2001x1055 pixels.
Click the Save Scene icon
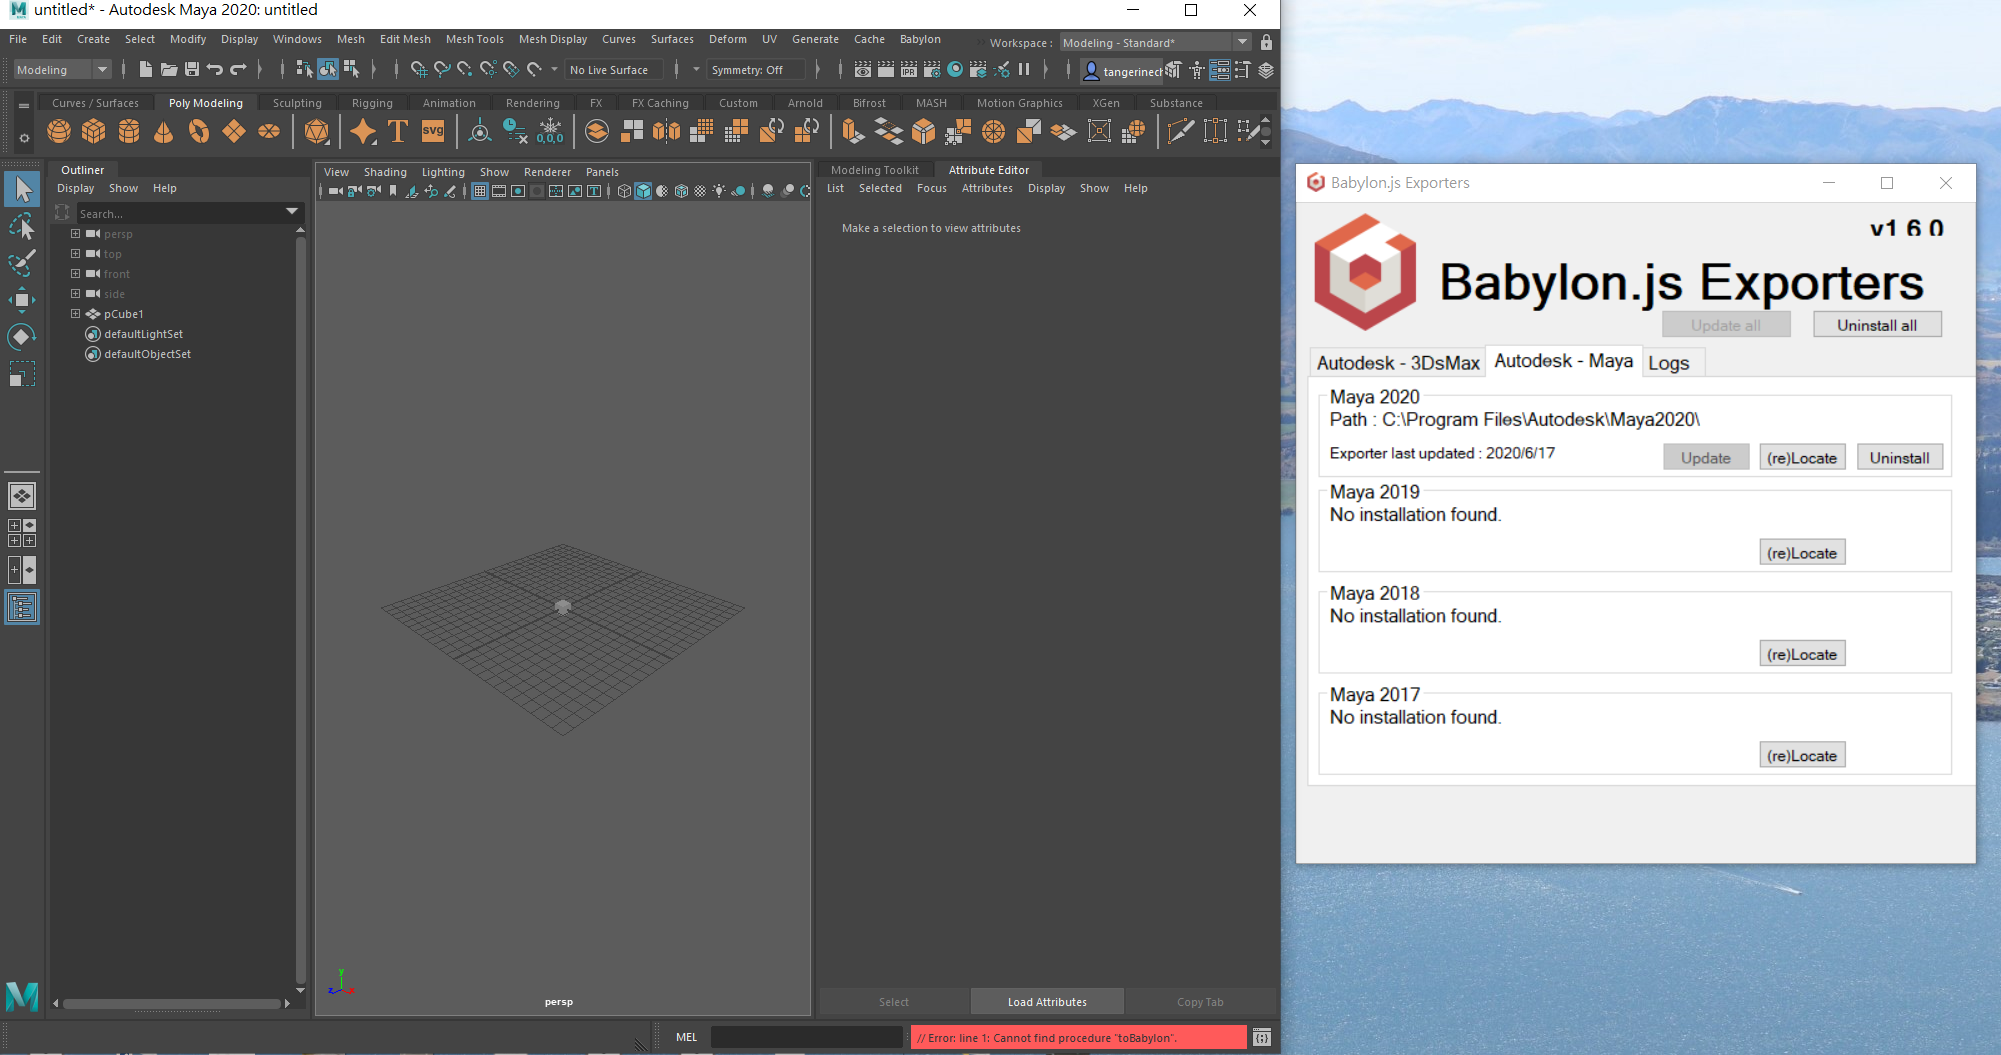tap(192, 69)
